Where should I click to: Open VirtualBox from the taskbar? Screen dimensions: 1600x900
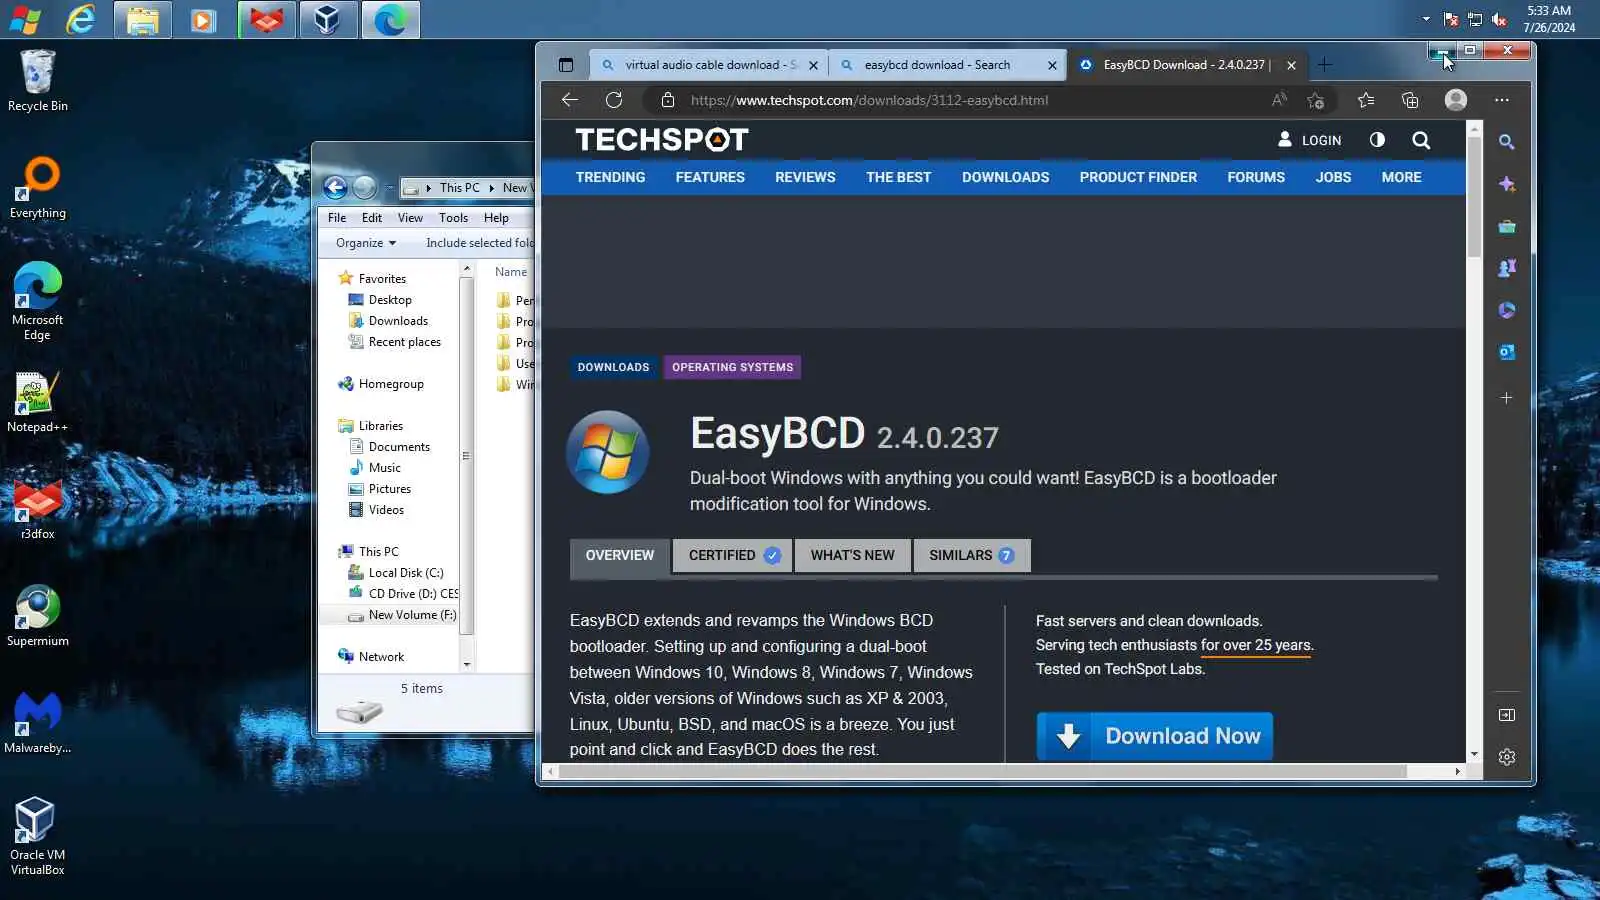327,20
